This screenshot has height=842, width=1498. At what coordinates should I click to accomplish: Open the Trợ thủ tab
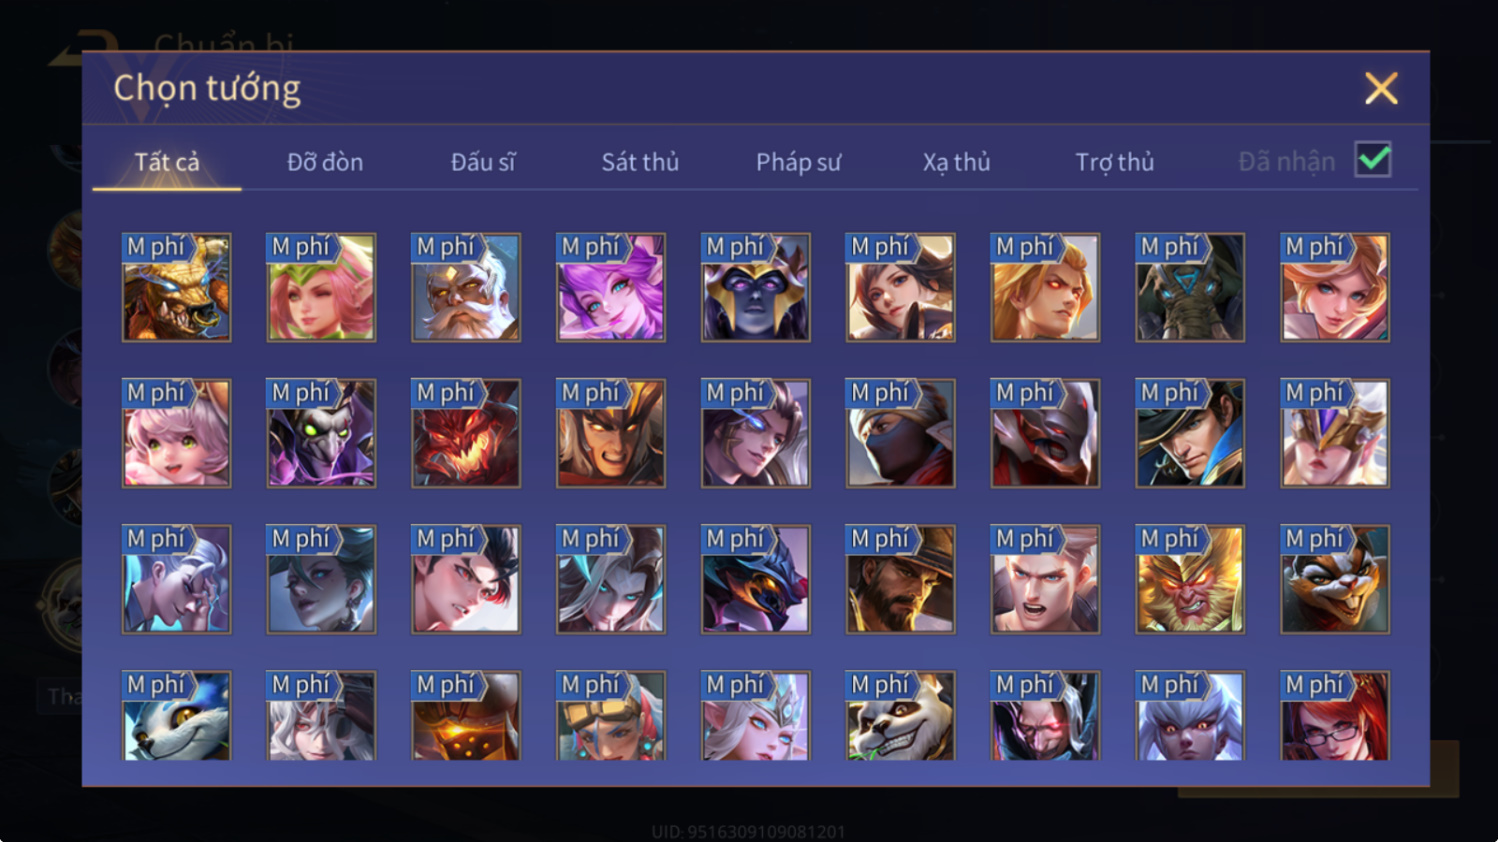pyautogui.click(x=1114, y=162)
